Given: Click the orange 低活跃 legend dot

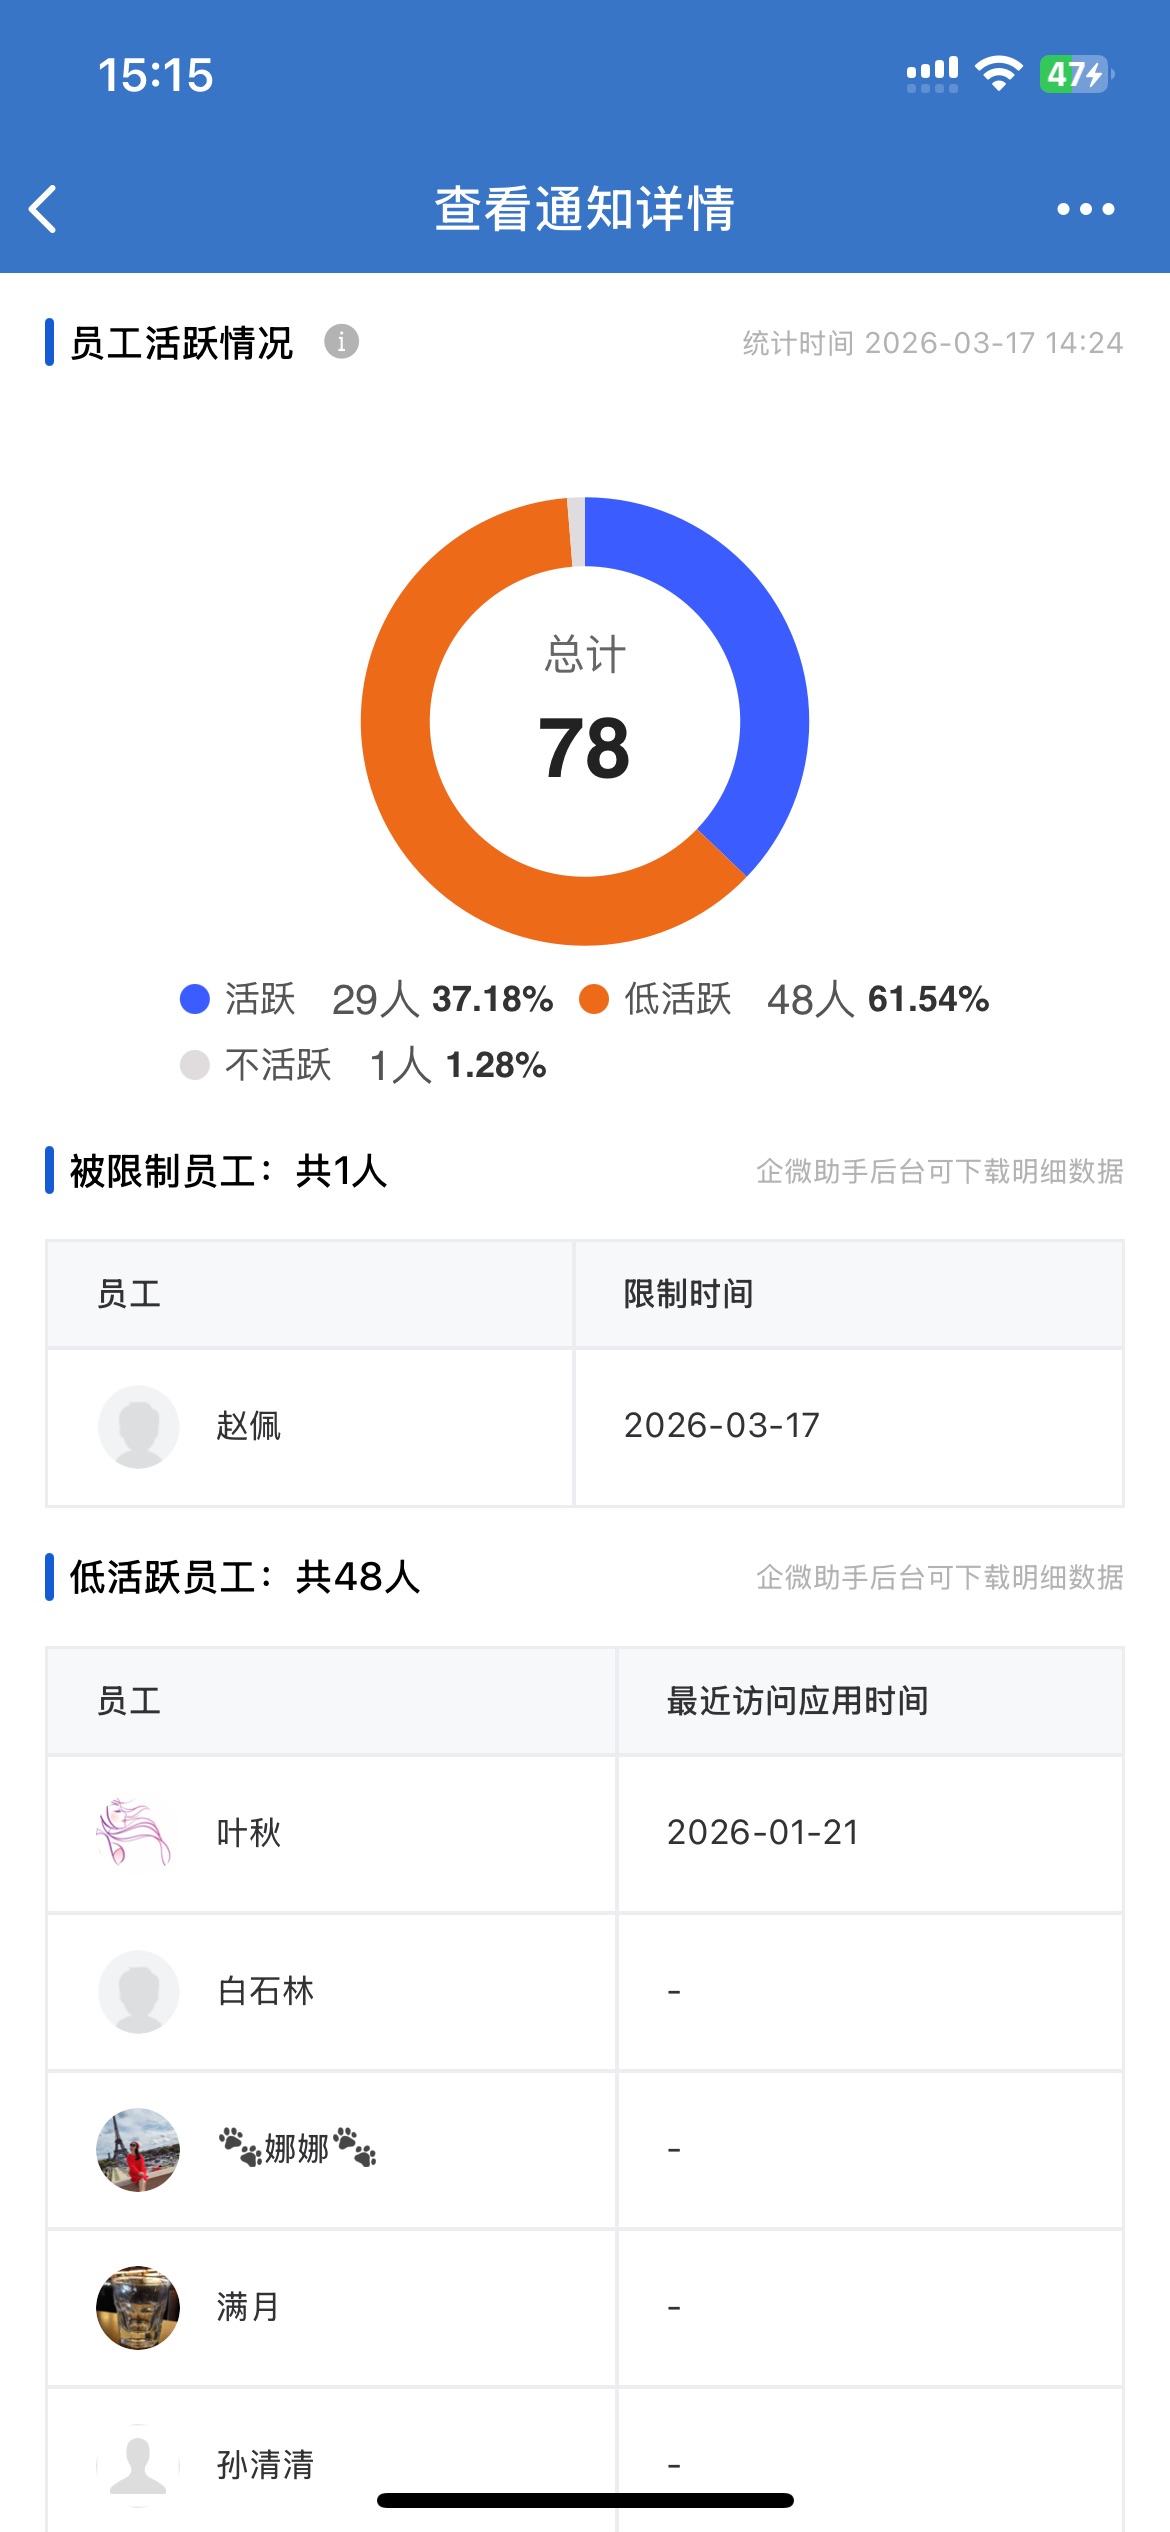Looking at the screenshot, I should tap(594, 999).
